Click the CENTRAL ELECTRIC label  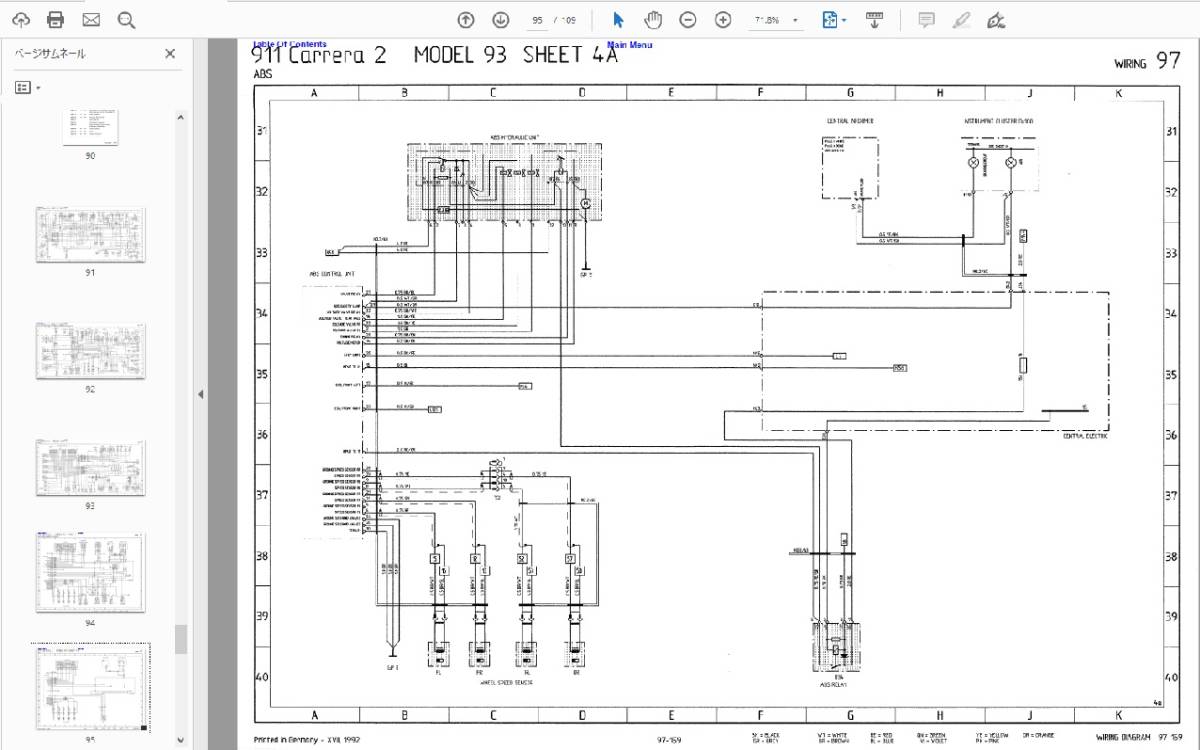(x=1085, y=436)
